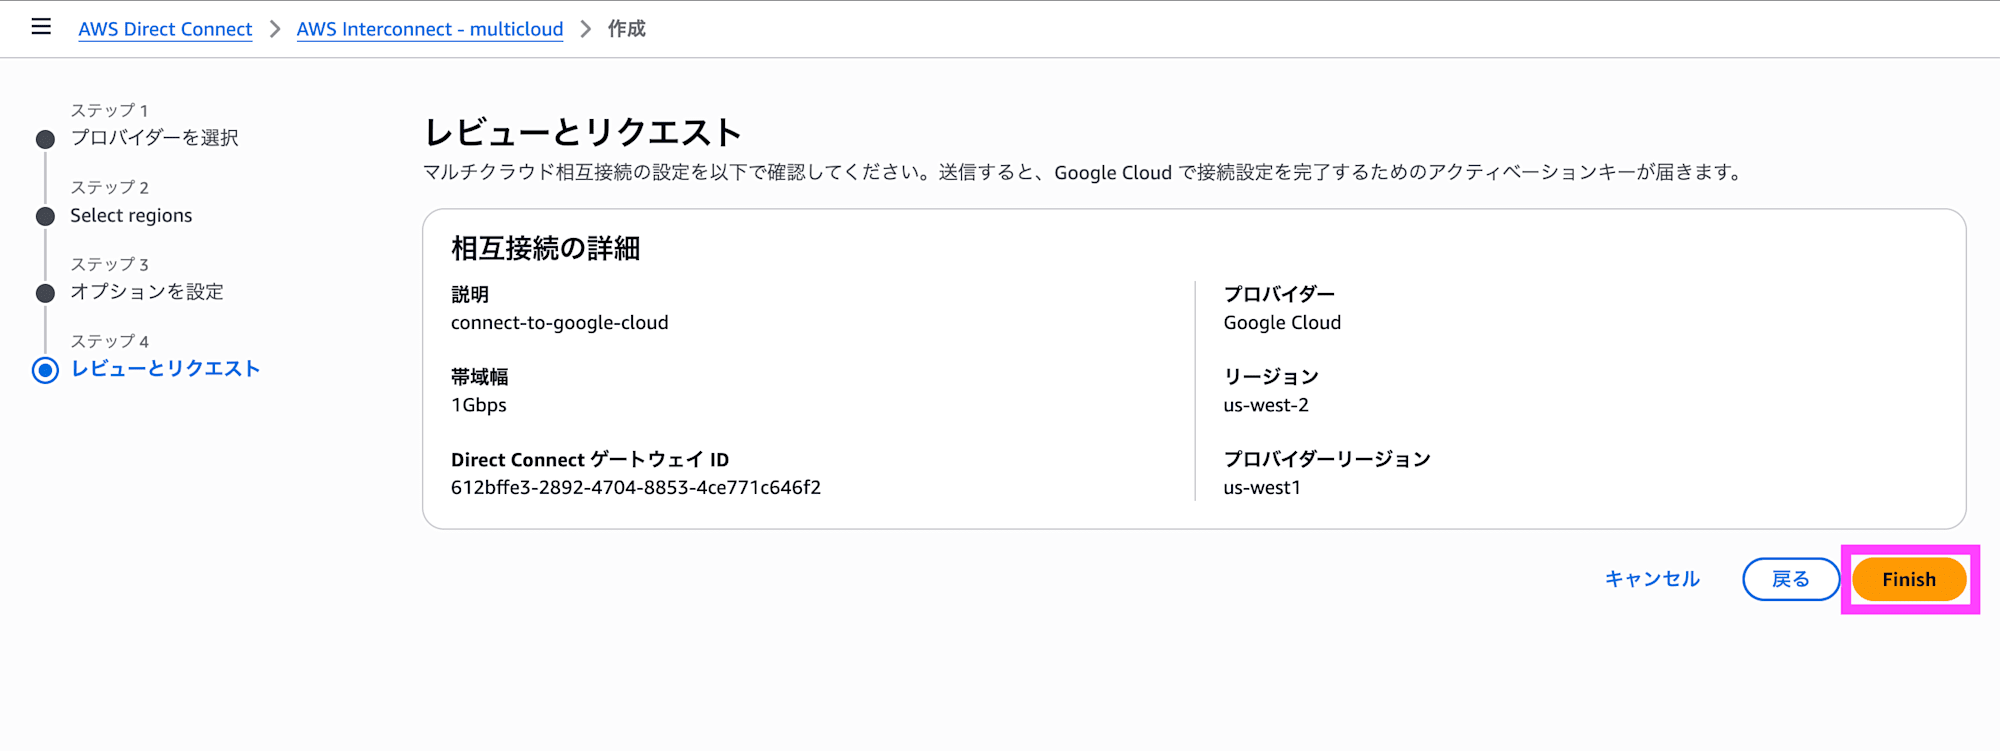Open the hamburger navigation menu
This screenshot has width=2000, height=751.
pyautogui.click(x=41, y=27)
